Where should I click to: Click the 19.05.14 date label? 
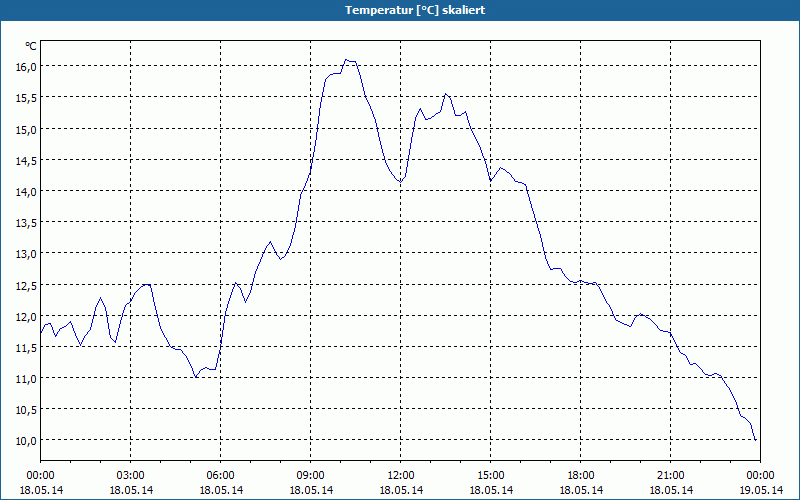761,490
